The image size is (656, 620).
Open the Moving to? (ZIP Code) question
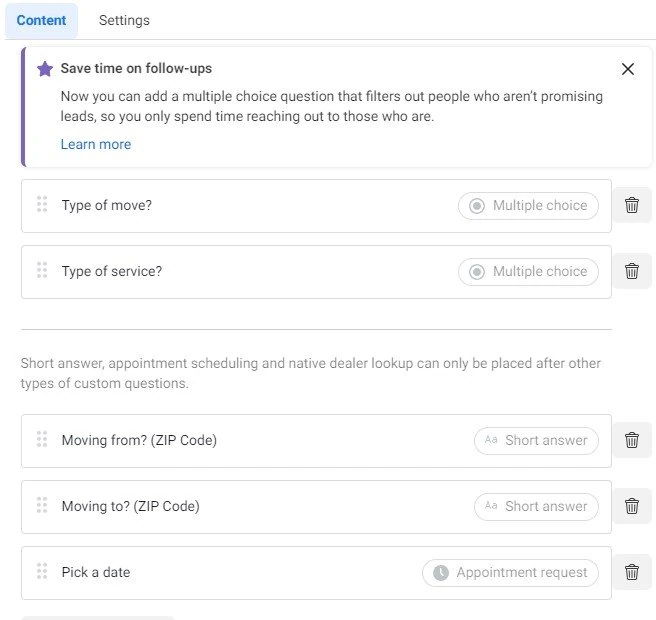316,507
